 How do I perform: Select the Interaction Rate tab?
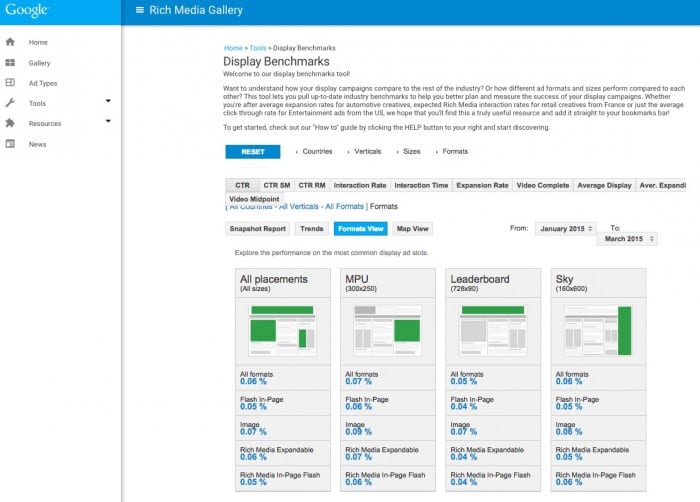tap(360, 185)
